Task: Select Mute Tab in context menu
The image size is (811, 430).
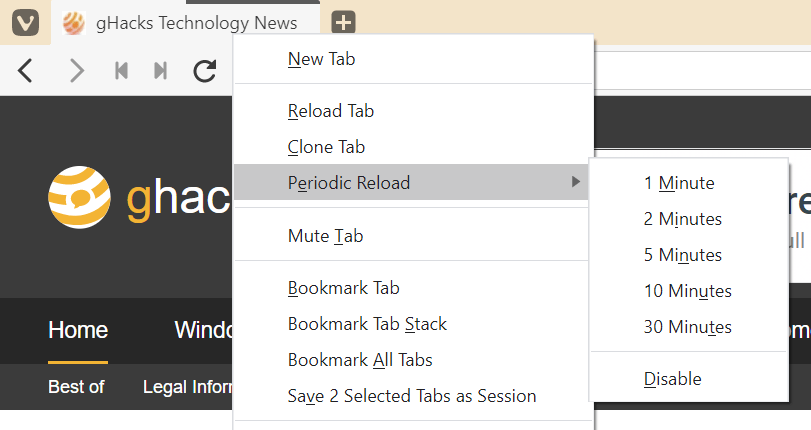Action: click(325, 236)
